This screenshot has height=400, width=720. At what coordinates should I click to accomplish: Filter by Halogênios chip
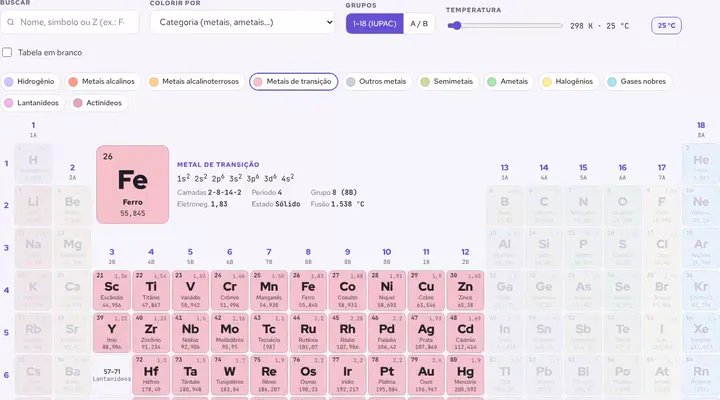(x=568, y=82)
